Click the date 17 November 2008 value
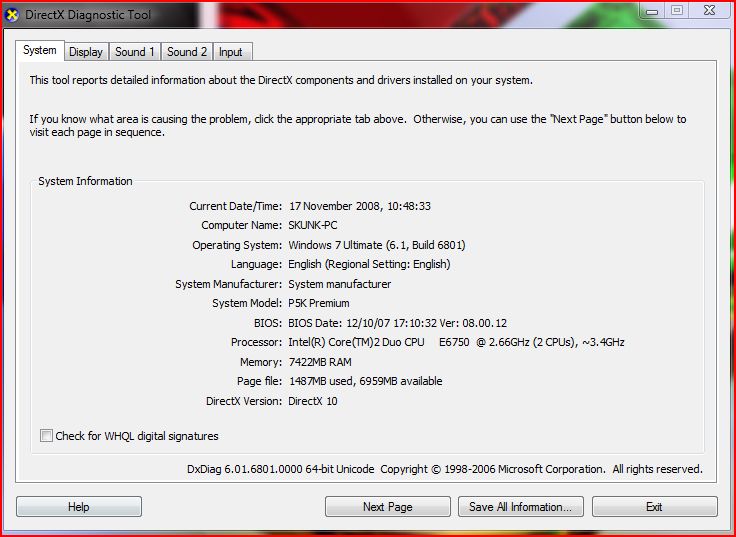Image resolution: width=736 pixels, height=537 pixels. [360, 206]
